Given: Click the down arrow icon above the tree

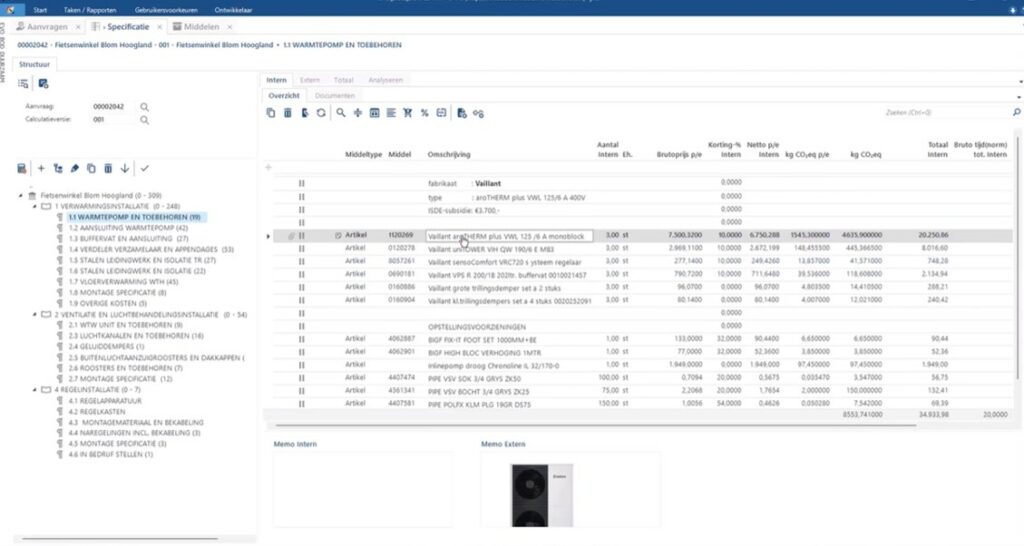Looking at the screenshot, I should (x=125, y=169).
